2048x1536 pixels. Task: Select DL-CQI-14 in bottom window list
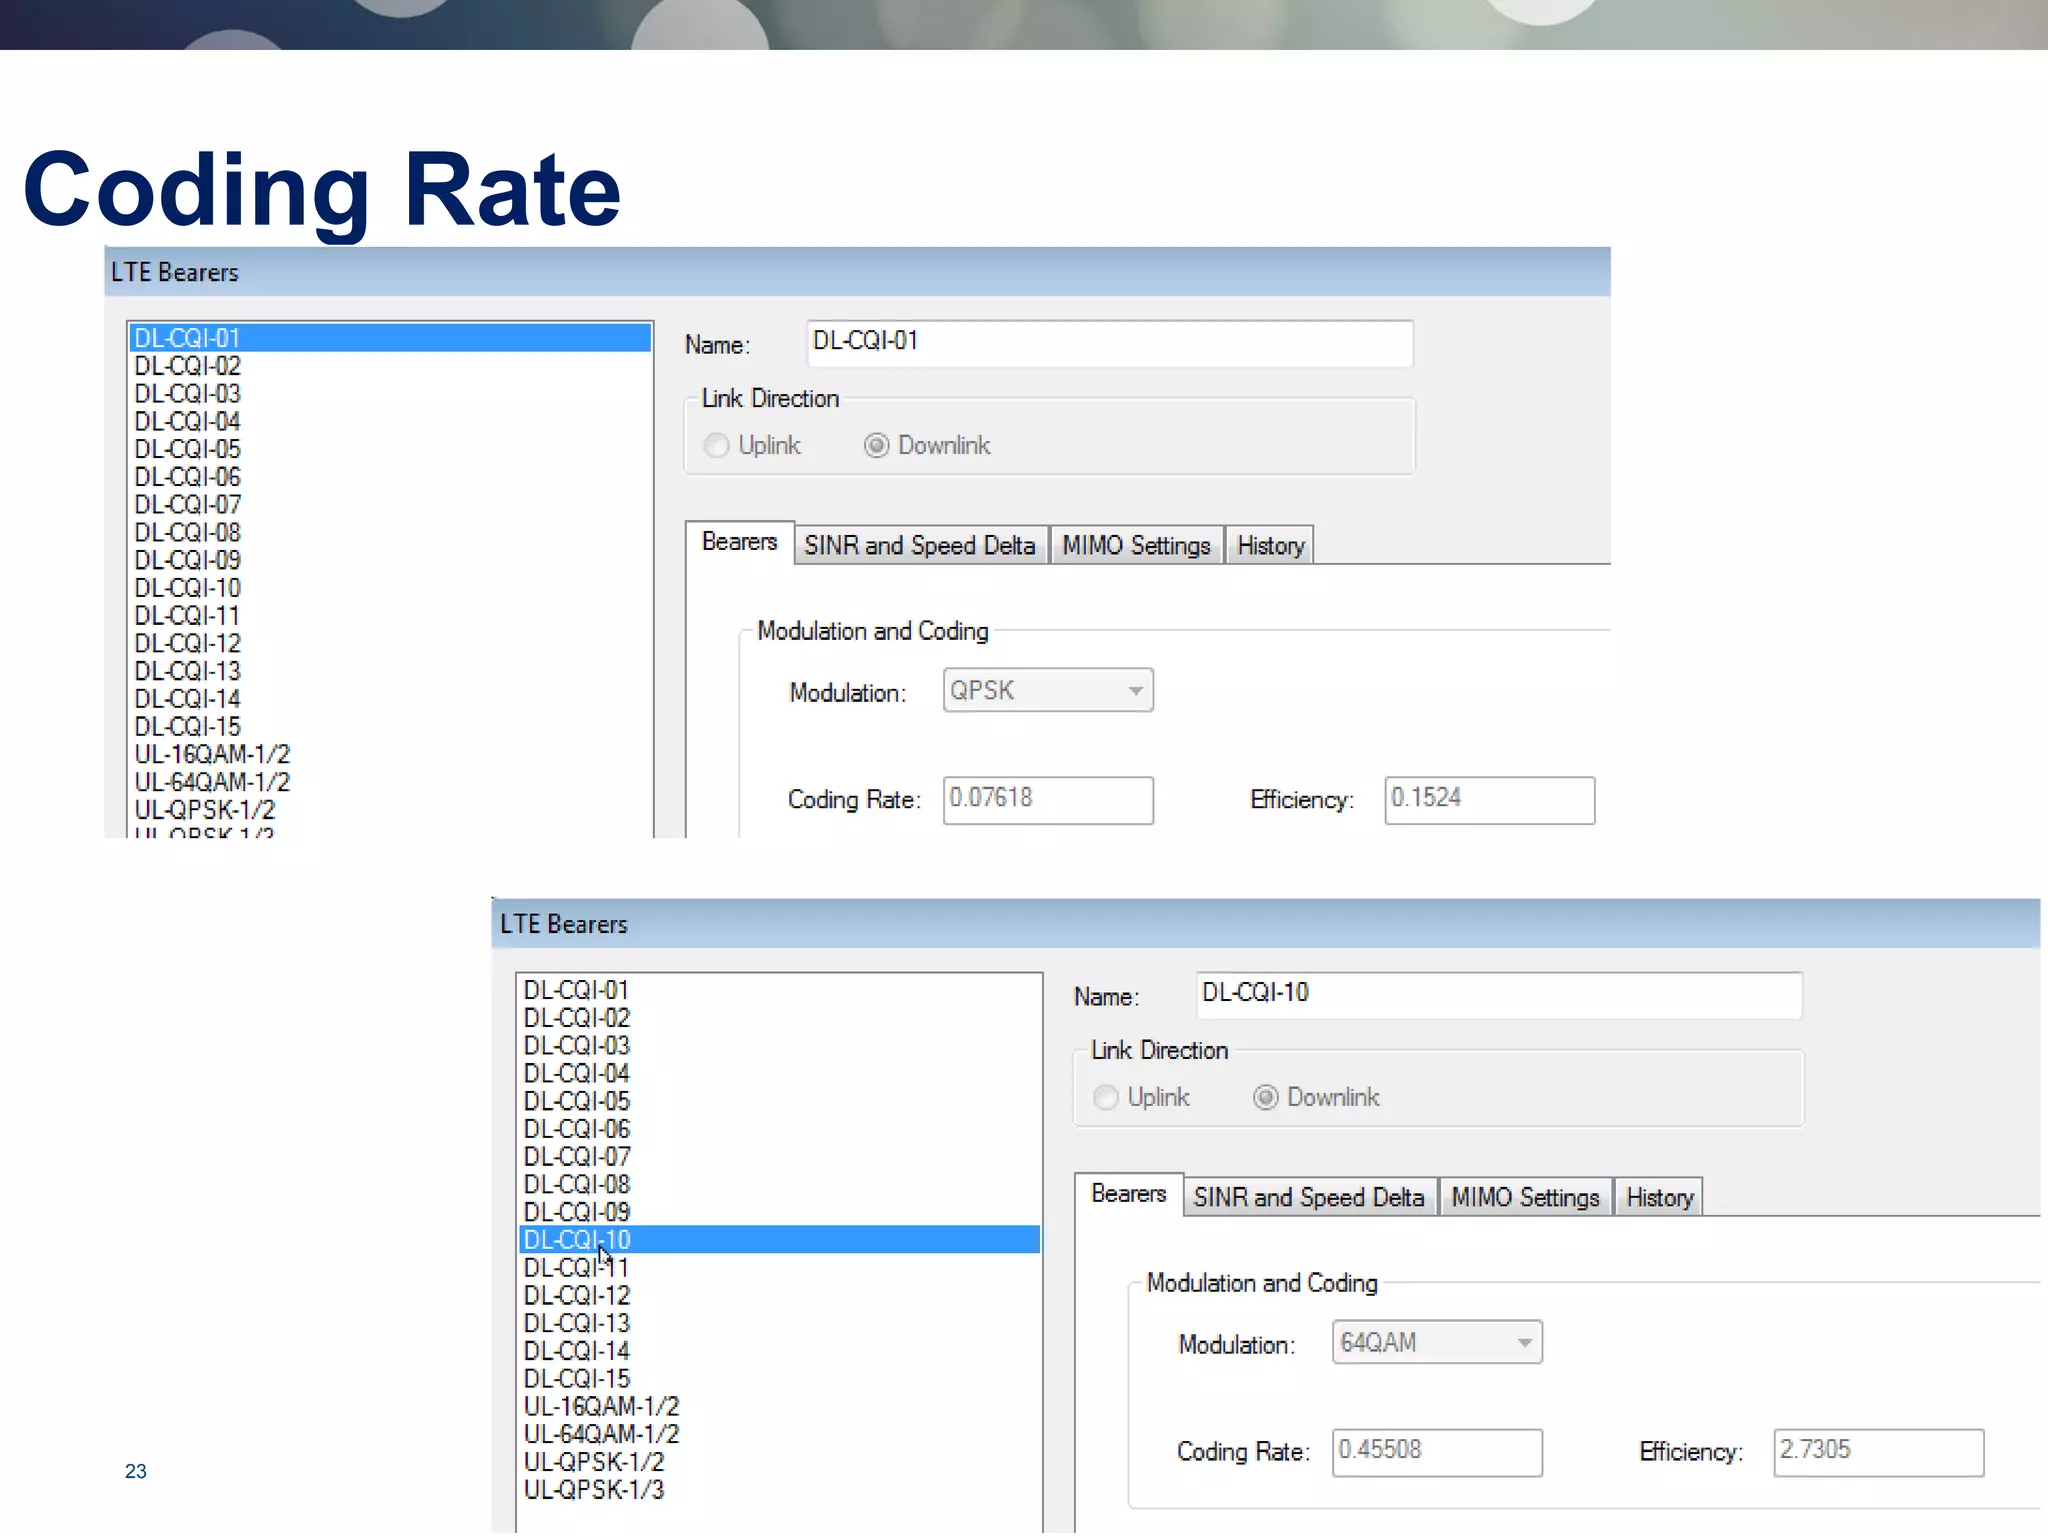(x=780, y=1351)
